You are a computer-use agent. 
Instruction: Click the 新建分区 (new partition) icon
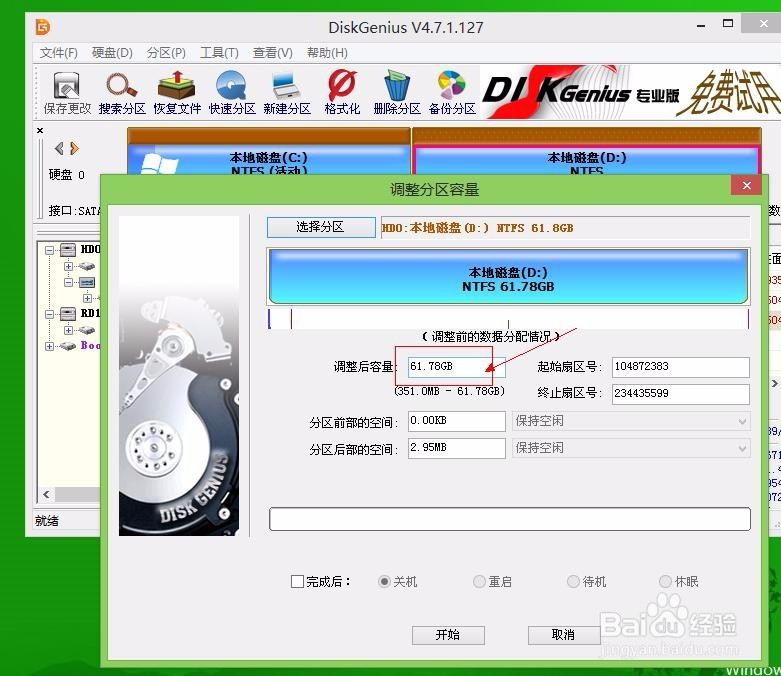pos(287,92)
